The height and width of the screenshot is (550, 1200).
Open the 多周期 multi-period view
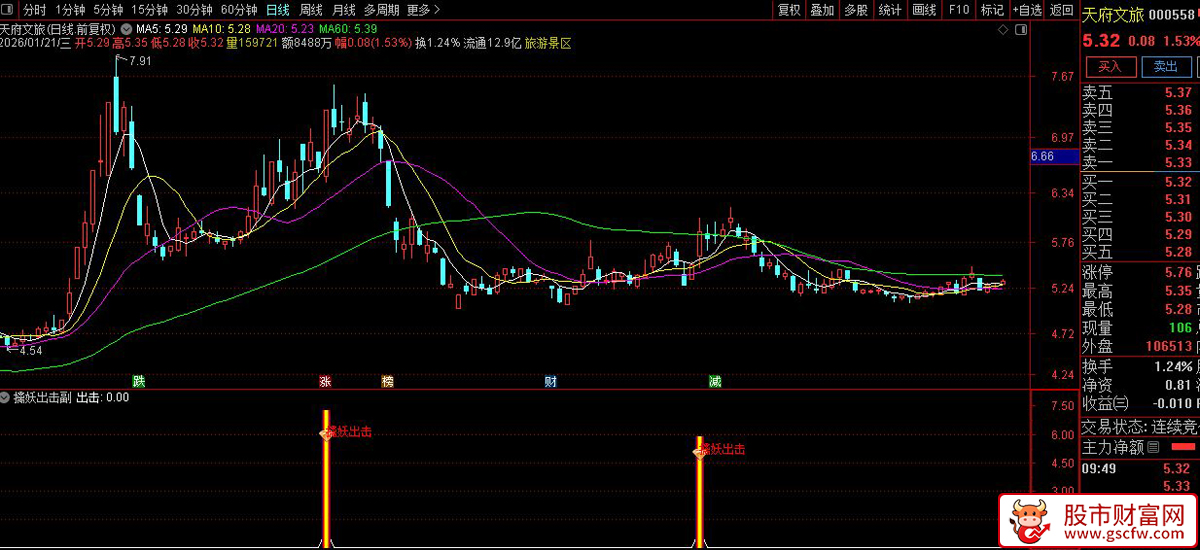click(x=381, y=10)
